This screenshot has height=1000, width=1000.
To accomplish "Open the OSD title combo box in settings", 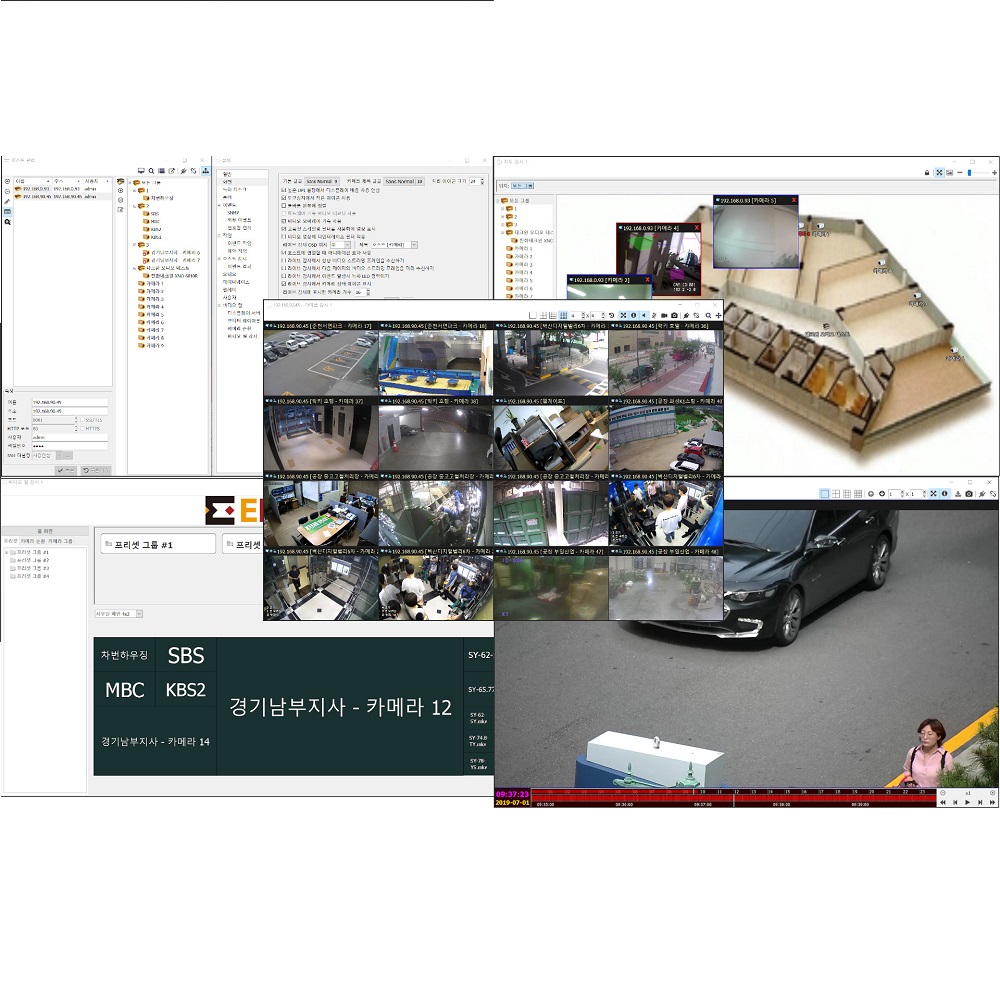I will point(394,245).
